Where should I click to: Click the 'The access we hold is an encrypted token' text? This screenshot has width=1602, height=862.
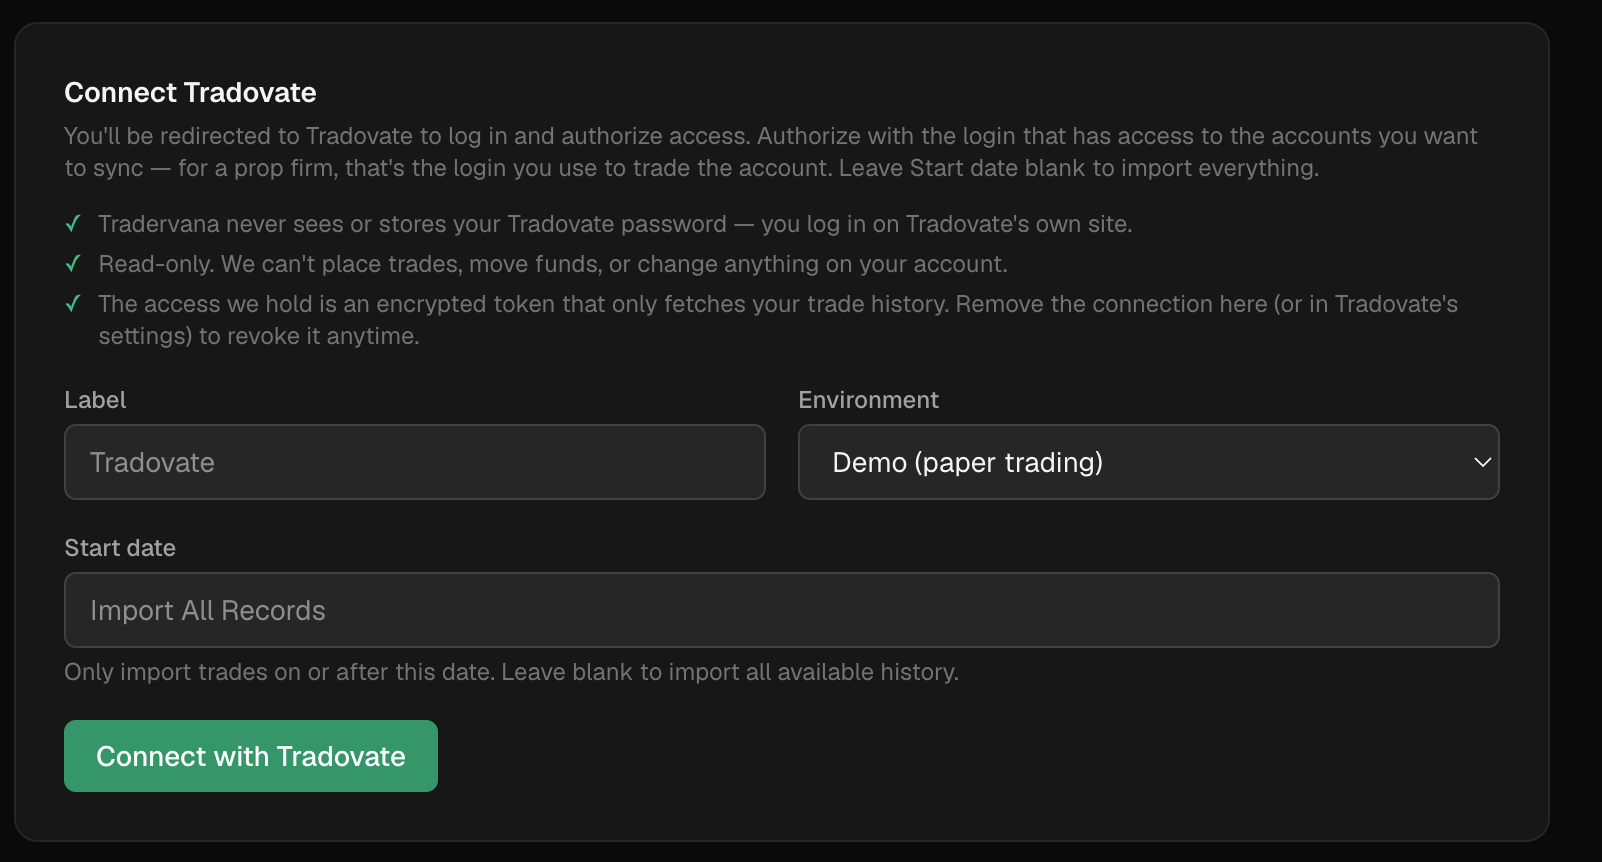click(778, 320)
